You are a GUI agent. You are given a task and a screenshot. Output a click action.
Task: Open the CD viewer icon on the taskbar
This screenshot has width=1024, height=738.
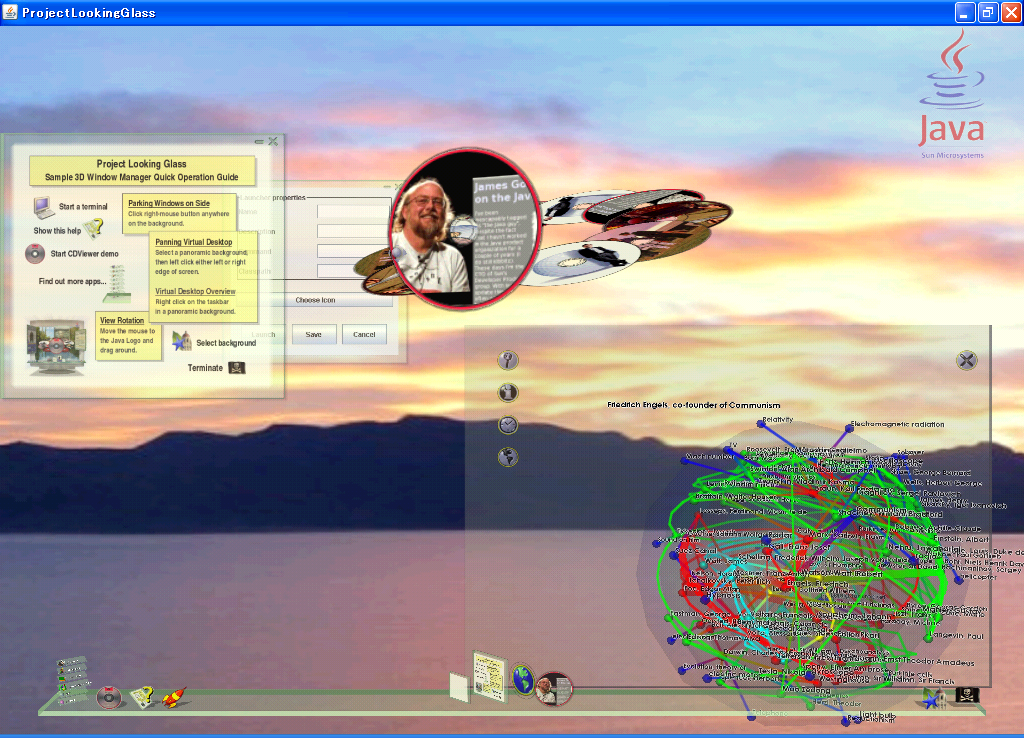pyautogui.click(x=109, y=697)
